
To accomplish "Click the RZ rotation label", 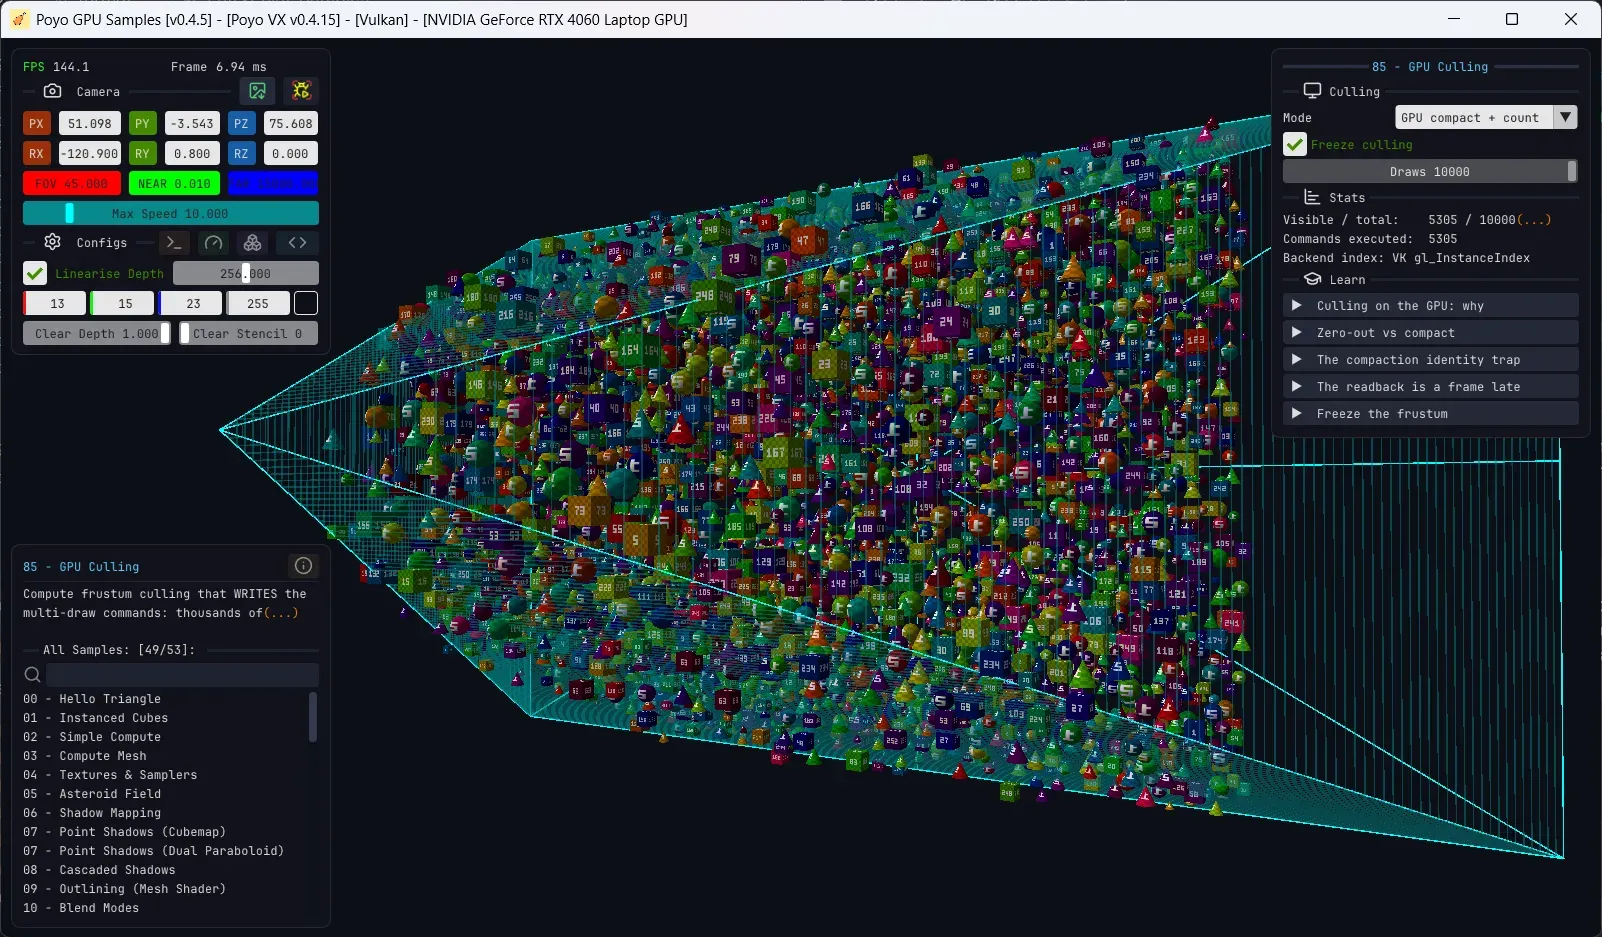I will [x=241, y=153].
